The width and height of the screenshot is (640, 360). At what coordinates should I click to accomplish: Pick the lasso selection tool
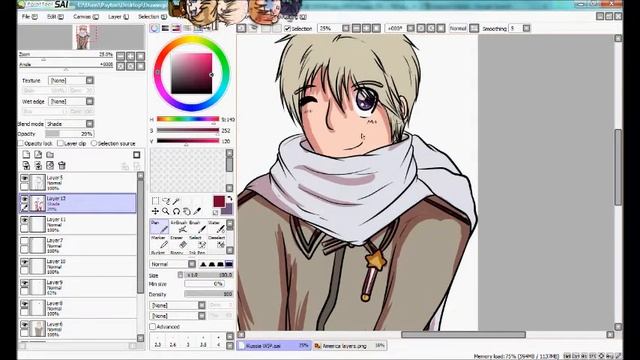point(166,201)
